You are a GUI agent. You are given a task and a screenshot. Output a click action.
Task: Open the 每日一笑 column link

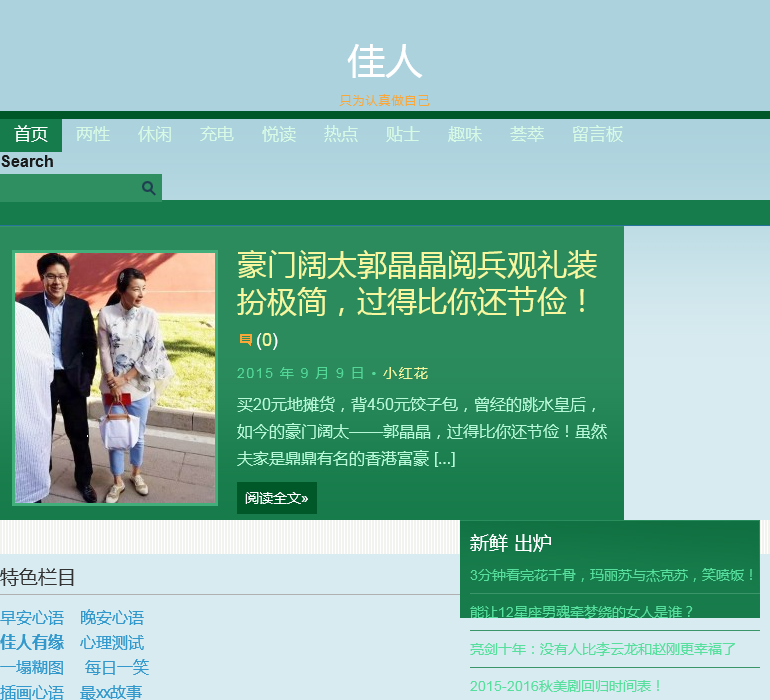click(x=116, y=668)
